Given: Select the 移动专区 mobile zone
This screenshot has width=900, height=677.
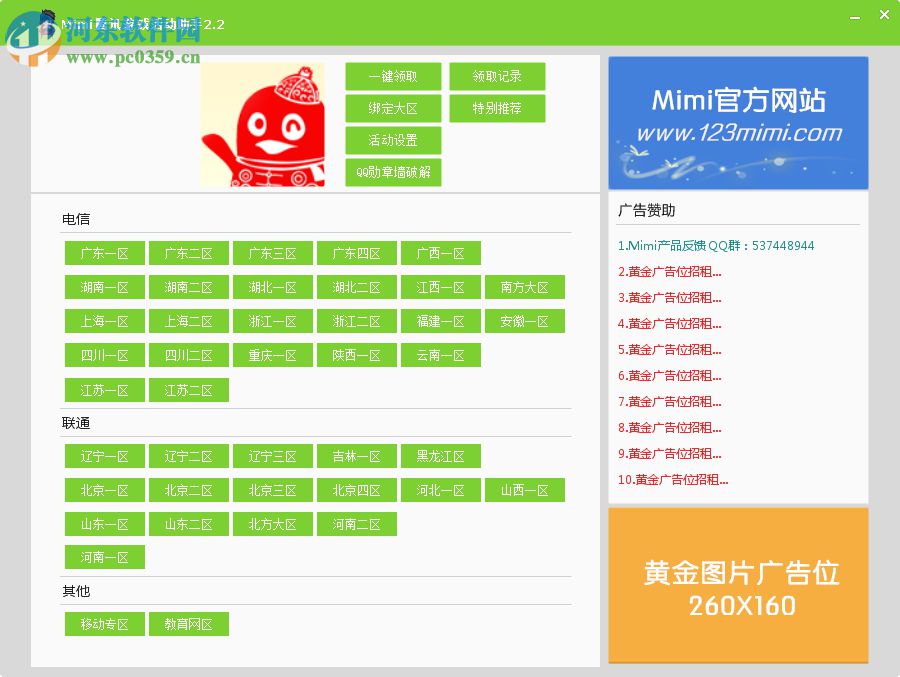Looking at the screenshot, I should tap(104, 624).
